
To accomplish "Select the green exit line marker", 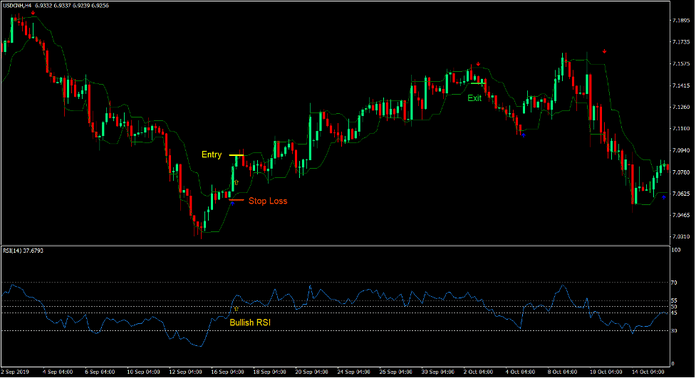I will click(x=478, y=83).
